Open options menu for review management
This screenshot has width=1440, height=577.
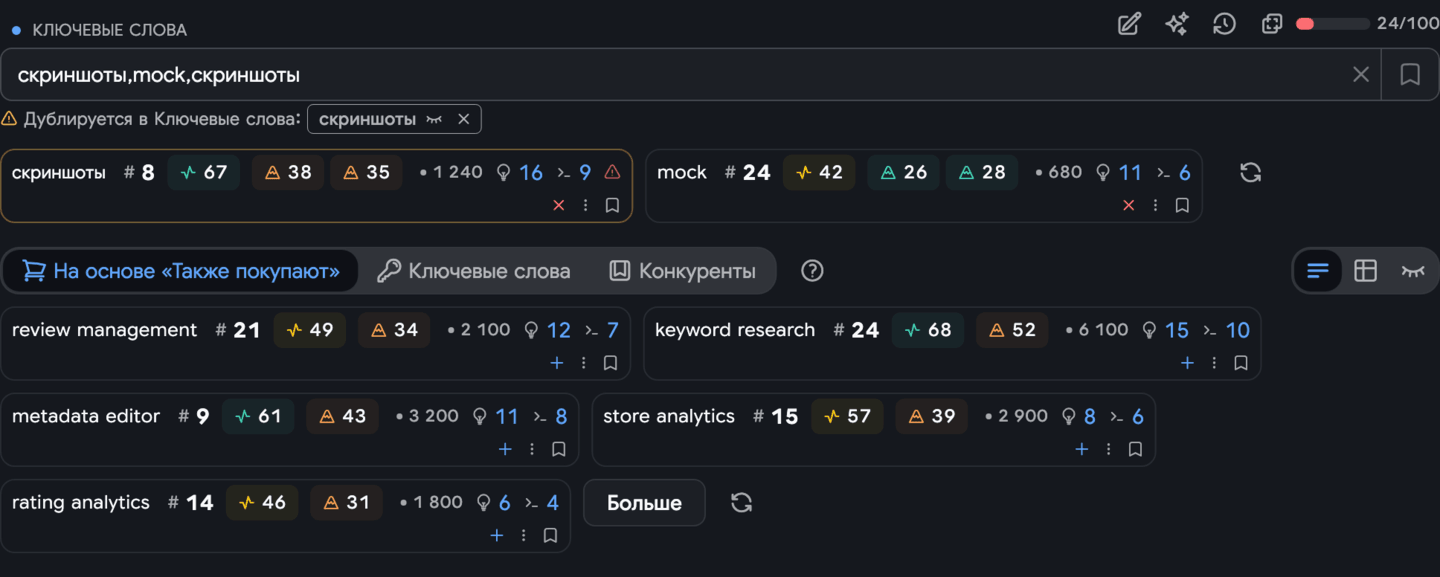coord(584,363)
